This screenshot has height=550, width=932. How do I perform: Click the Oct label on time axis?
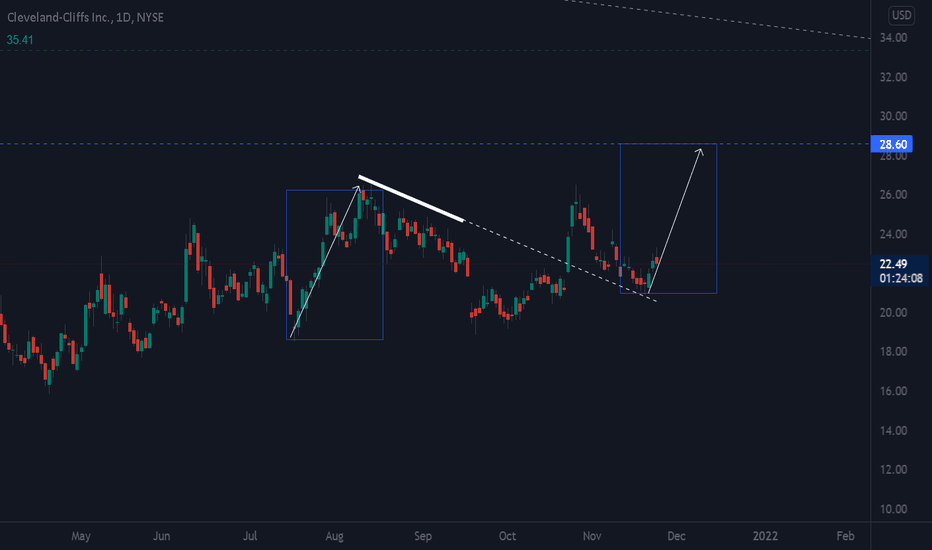(507, 536)
